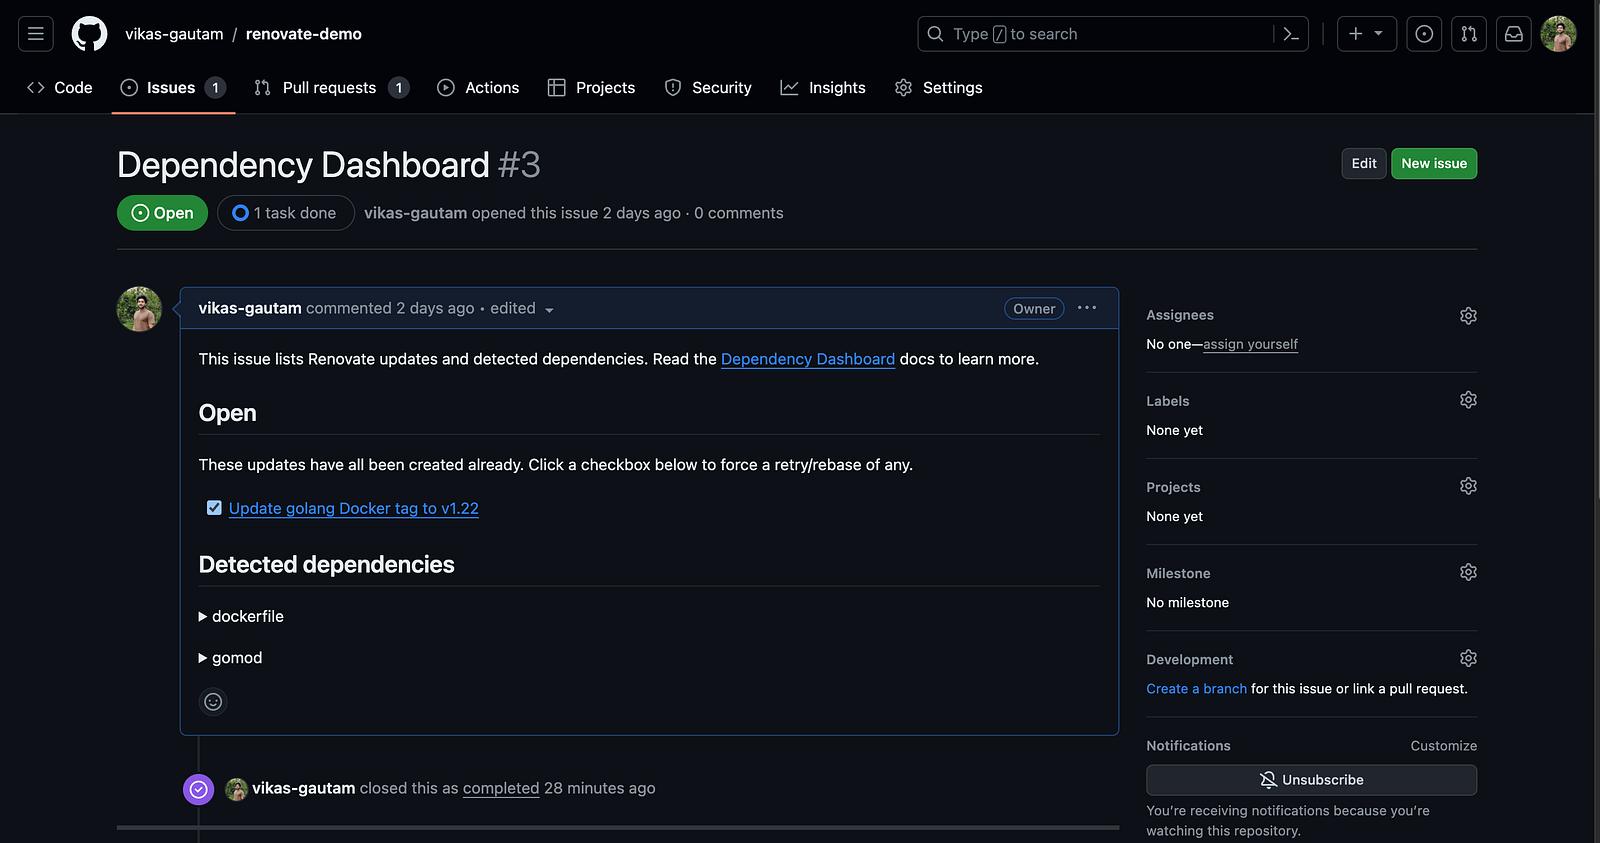Open the hamburger navigation menu
The height and width of the screenshot is (843, 1600).
pyautogui.click(x=36, y=34)
